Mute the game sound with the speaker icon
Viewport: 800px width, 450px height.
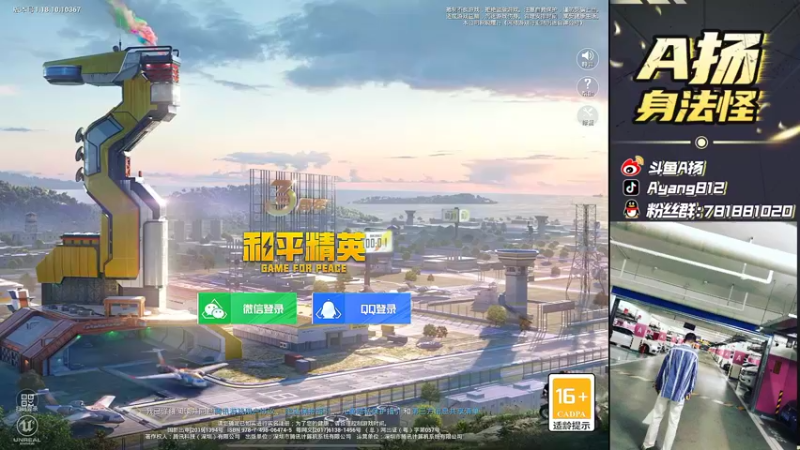tap(587, 58)
